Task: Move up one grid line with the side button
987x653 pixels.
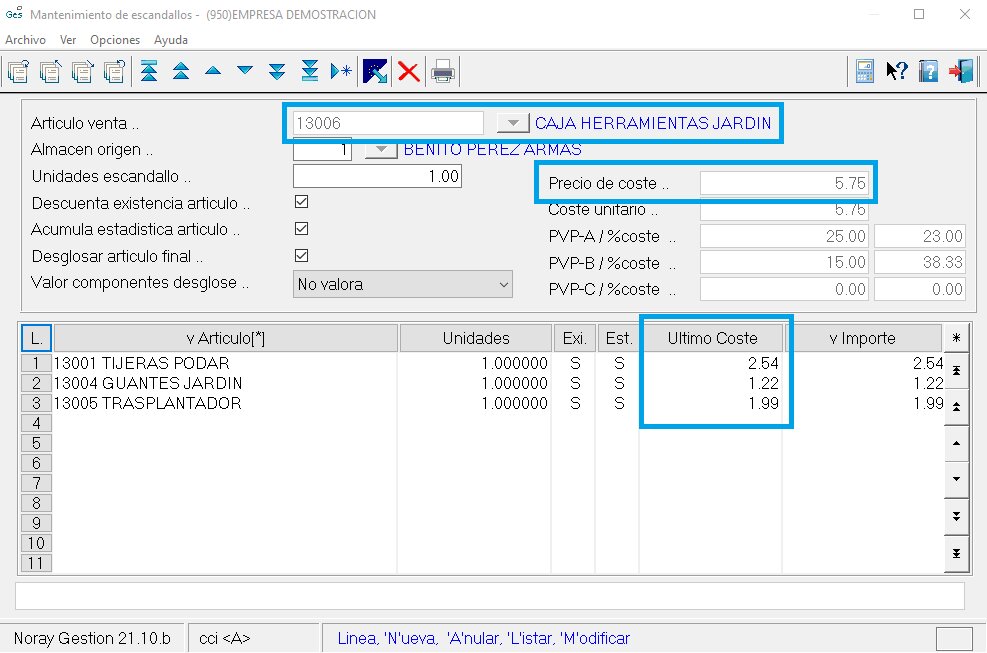Action: click(956, 443)
